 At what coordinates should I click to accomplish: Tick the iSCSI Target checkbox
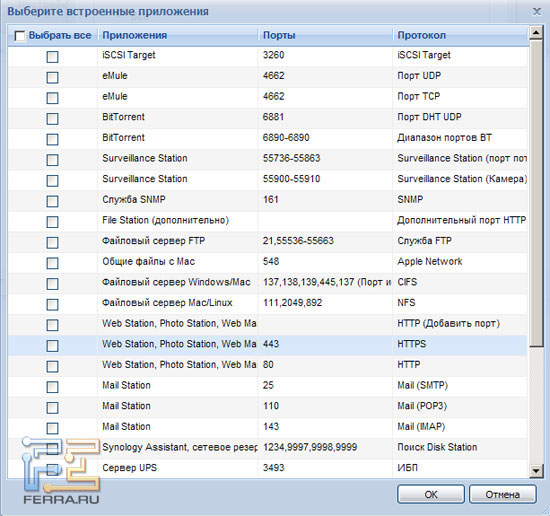pyautogui.click(x=52, y=57)
